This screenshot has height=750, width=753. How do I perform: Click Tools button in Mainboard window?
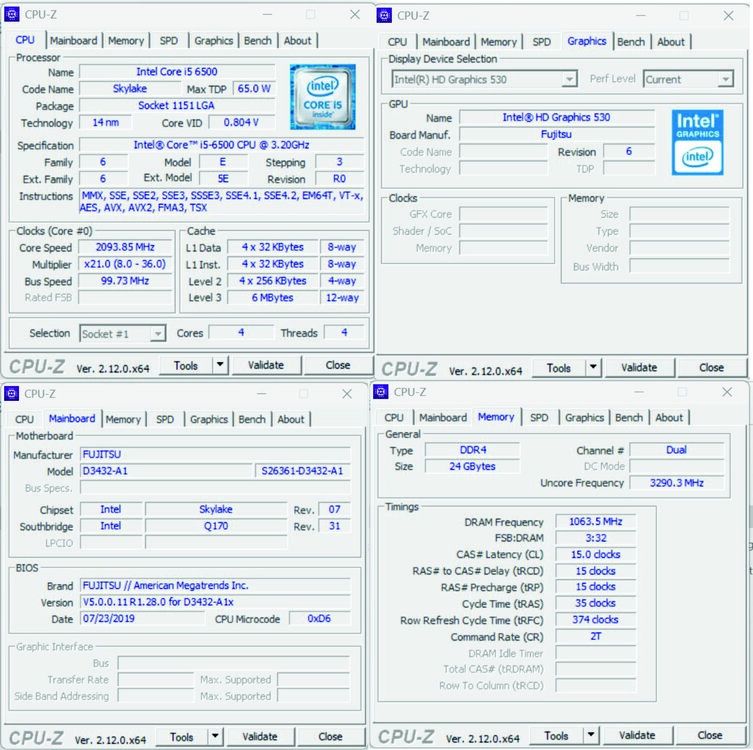pos(182,737)
